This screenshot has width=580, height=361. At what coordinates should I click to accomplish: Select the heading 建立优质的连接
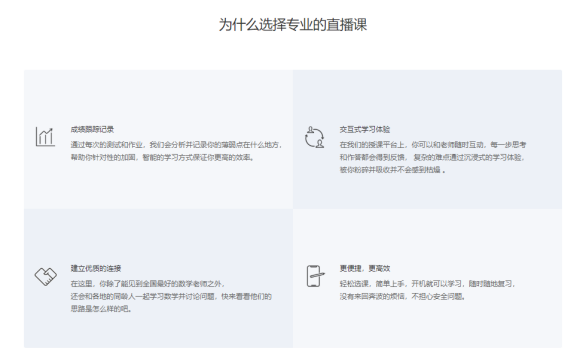pos(96,269)
